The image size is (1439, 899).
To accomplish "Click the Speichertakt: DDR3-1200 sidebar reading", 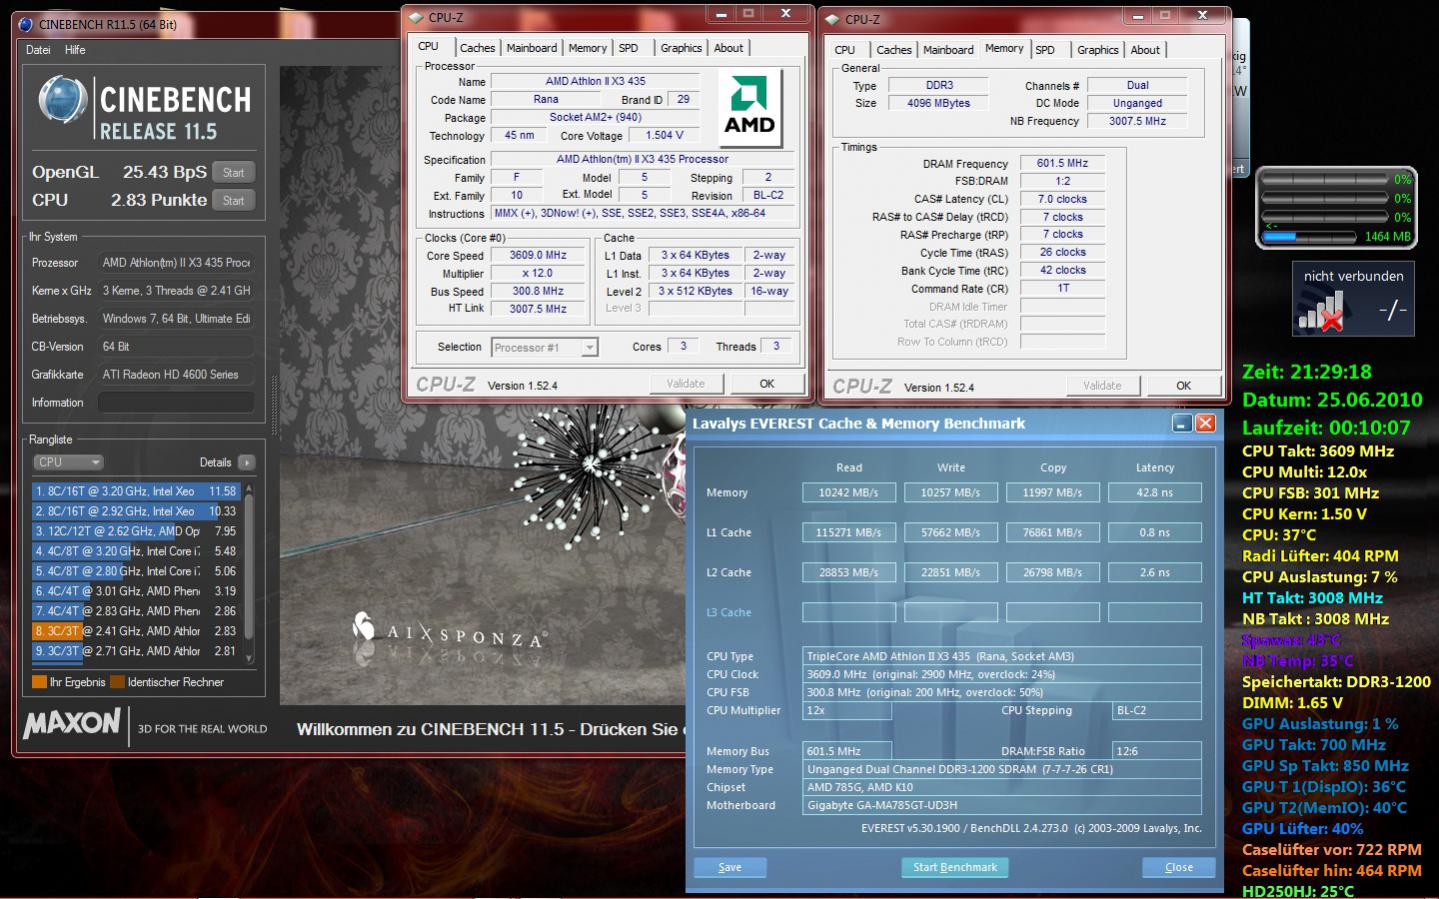I will 1336,682.
